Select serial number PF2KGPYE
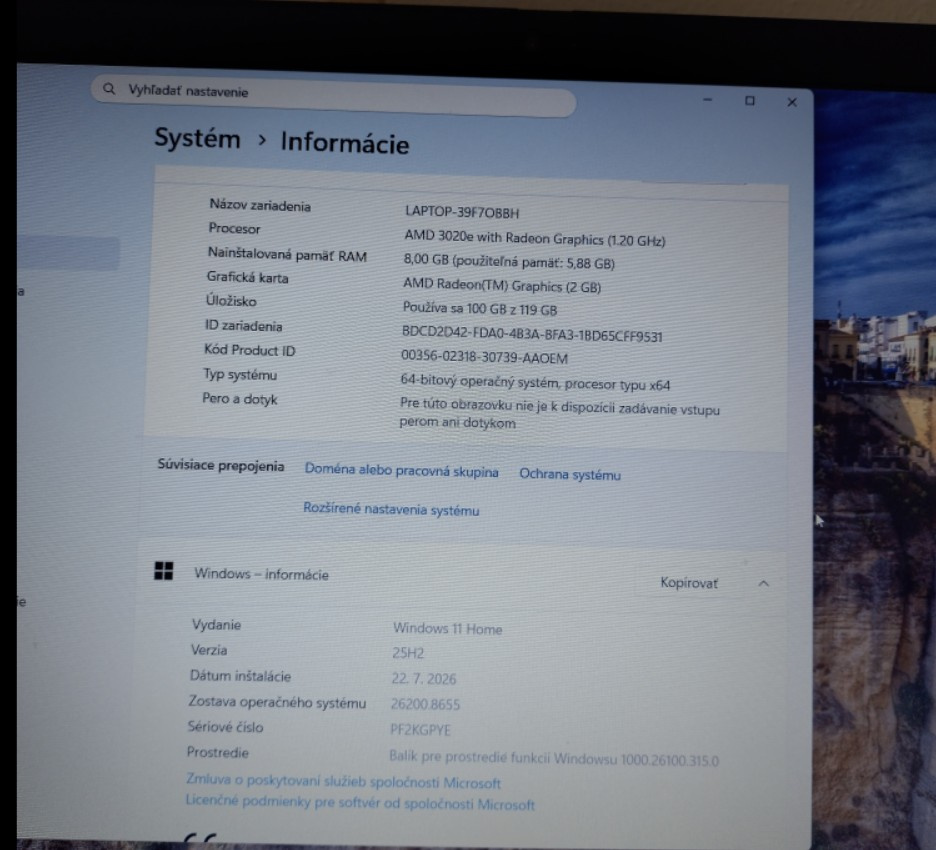The width and height of the screenshot is (936, 850). coord(420,729)
